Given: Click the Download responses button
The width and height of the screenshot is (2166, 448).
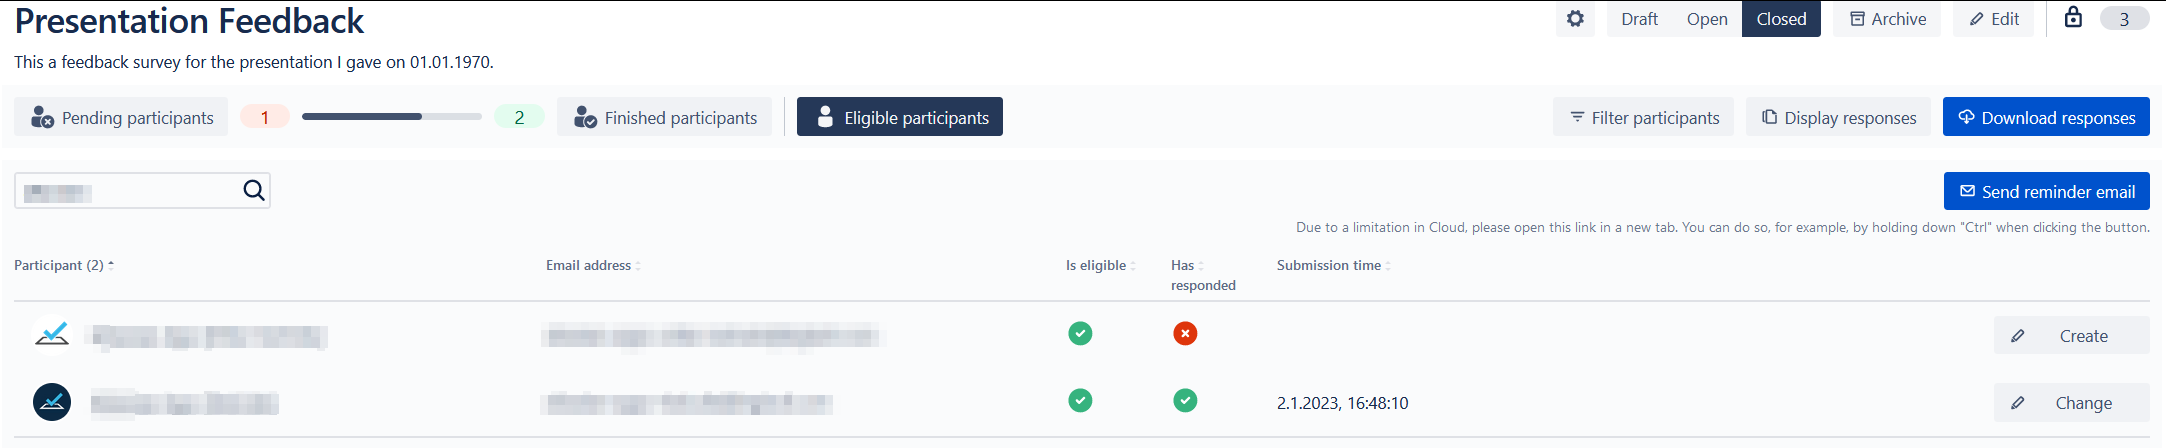Looking at the screenshot, I should point(2046,117).
